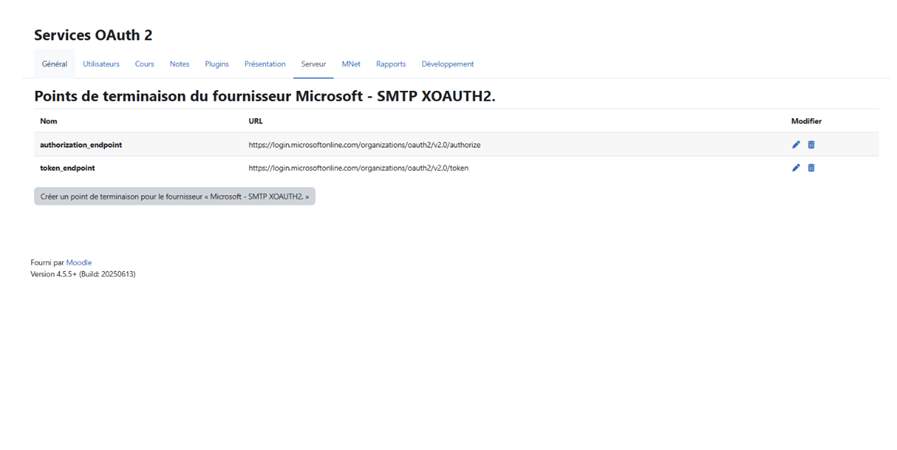Switch to the Utilisateurs tab
The height and width of the screenshot is (450, 897).
pos(101,64)
